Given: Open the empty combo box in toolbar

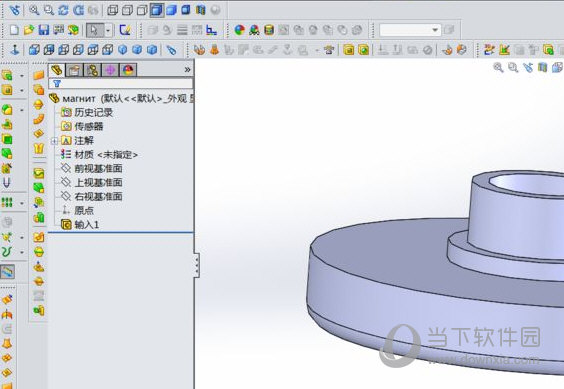Looking at the screenshot, I should pos(410,30).
